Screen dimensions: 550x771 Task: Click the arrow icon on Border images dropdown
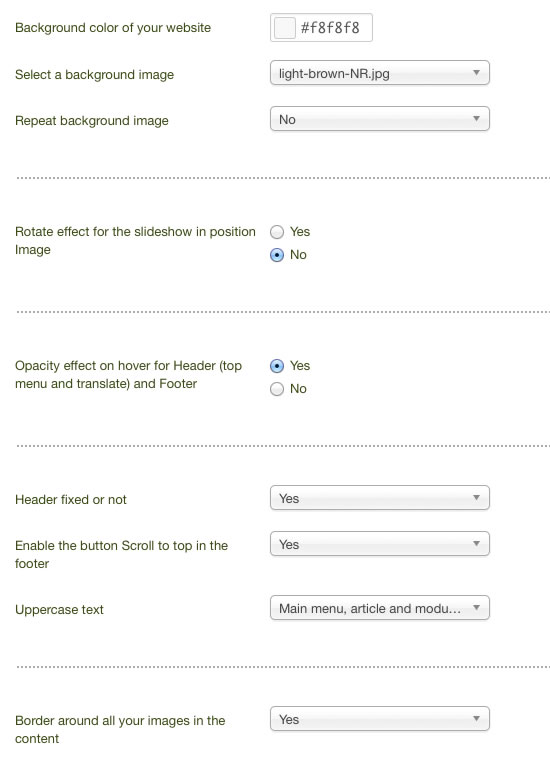pos(476,718)
